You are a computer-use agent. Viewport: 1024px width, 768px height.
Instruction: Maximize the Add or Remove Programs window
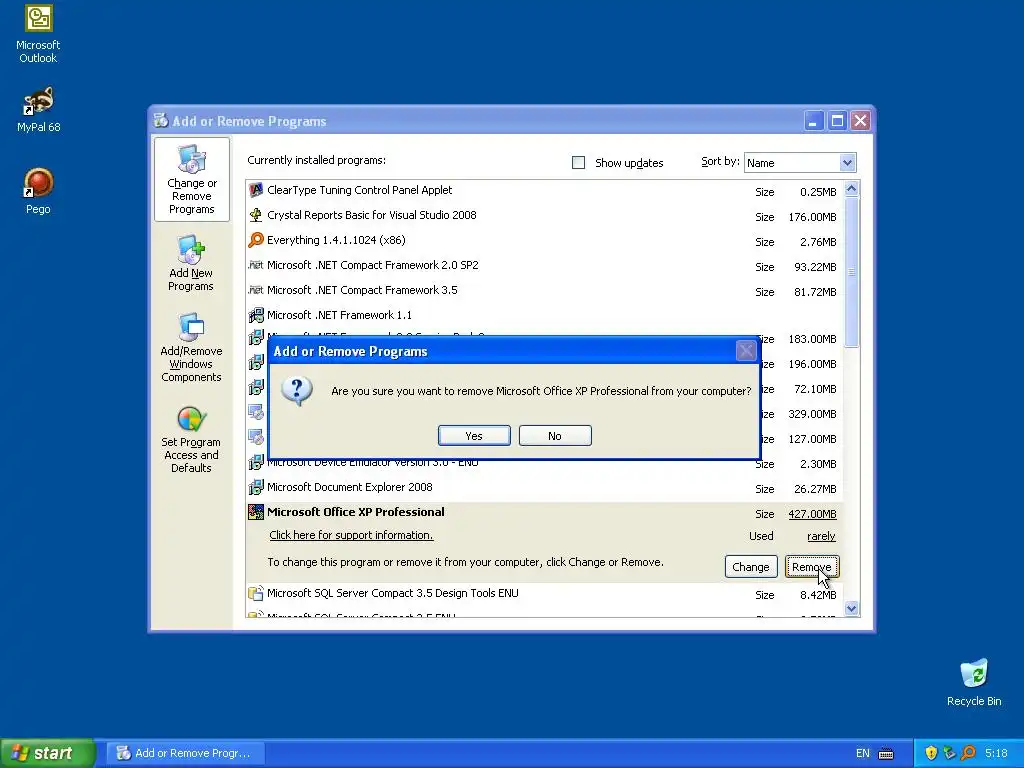(837, 121)
